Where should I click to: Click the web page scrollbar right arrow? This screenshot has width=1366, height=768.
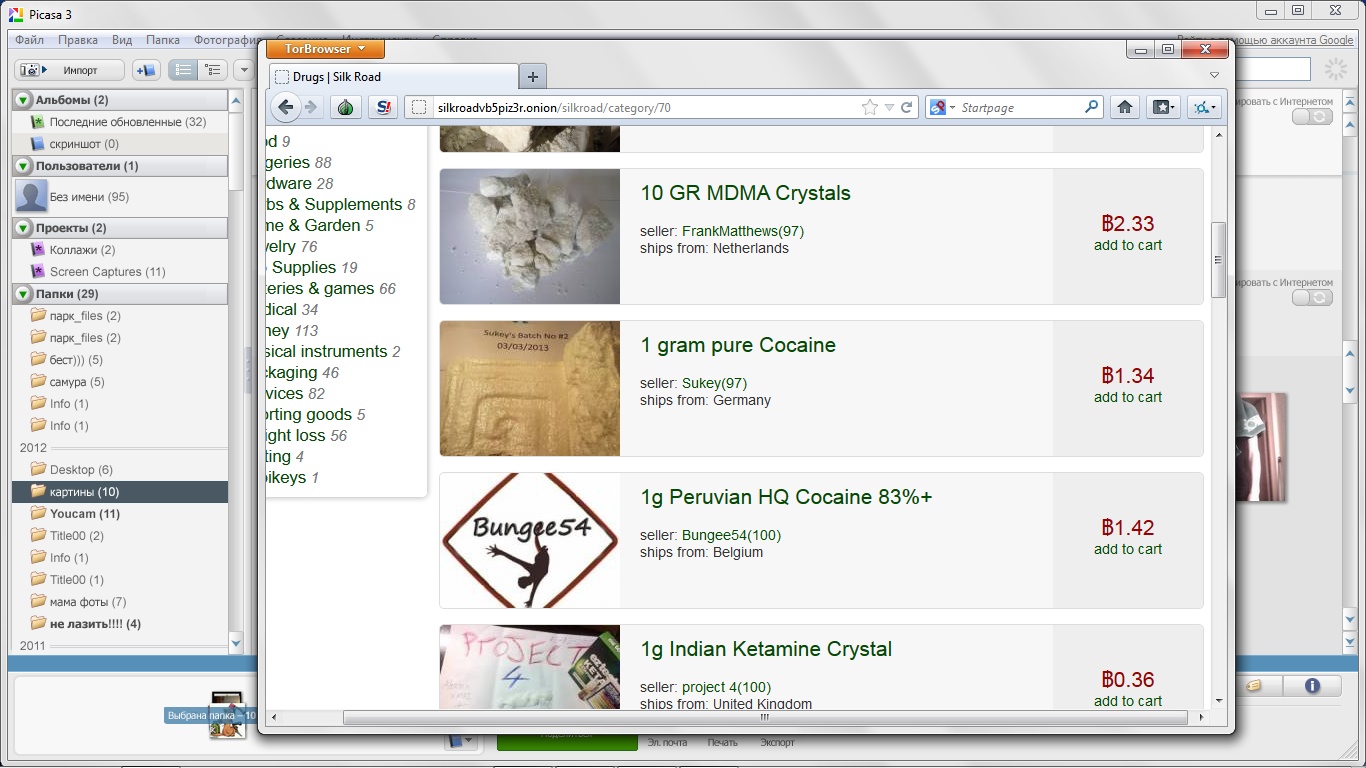point(1202,717)
